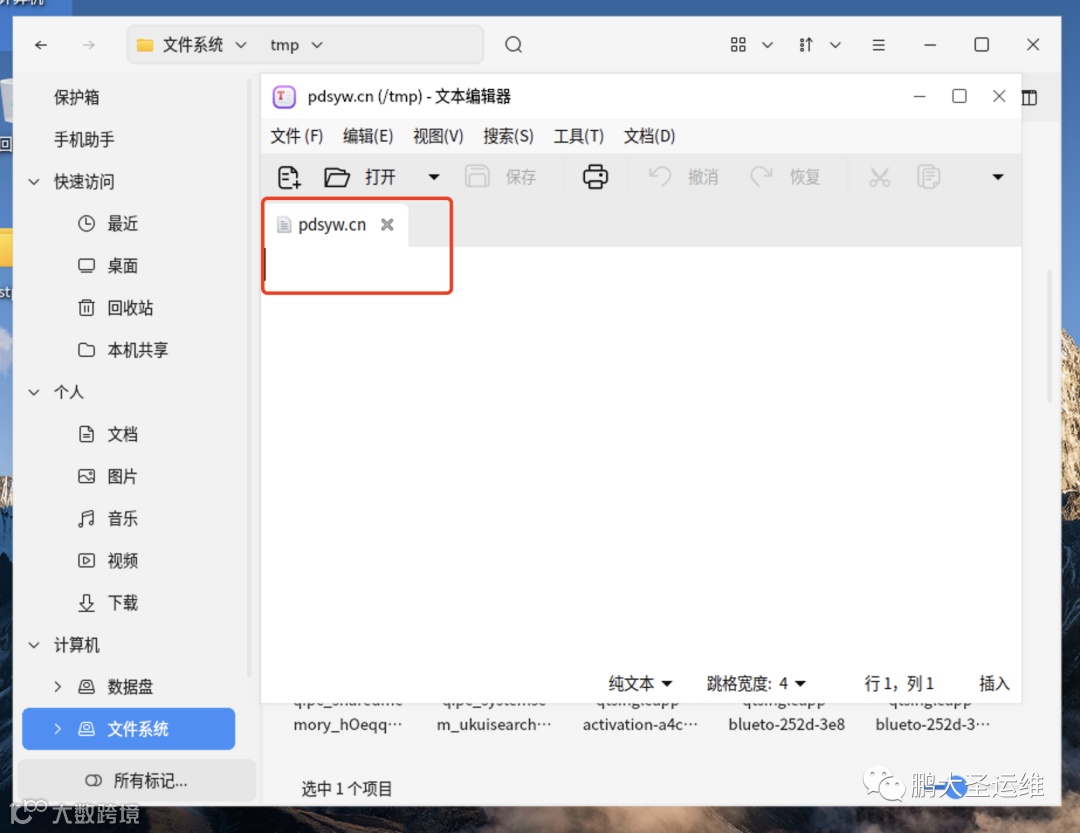Open the 纯文本 syntax dropdown
This screenshot has height=833, width=1080.
tap(640, 683)
